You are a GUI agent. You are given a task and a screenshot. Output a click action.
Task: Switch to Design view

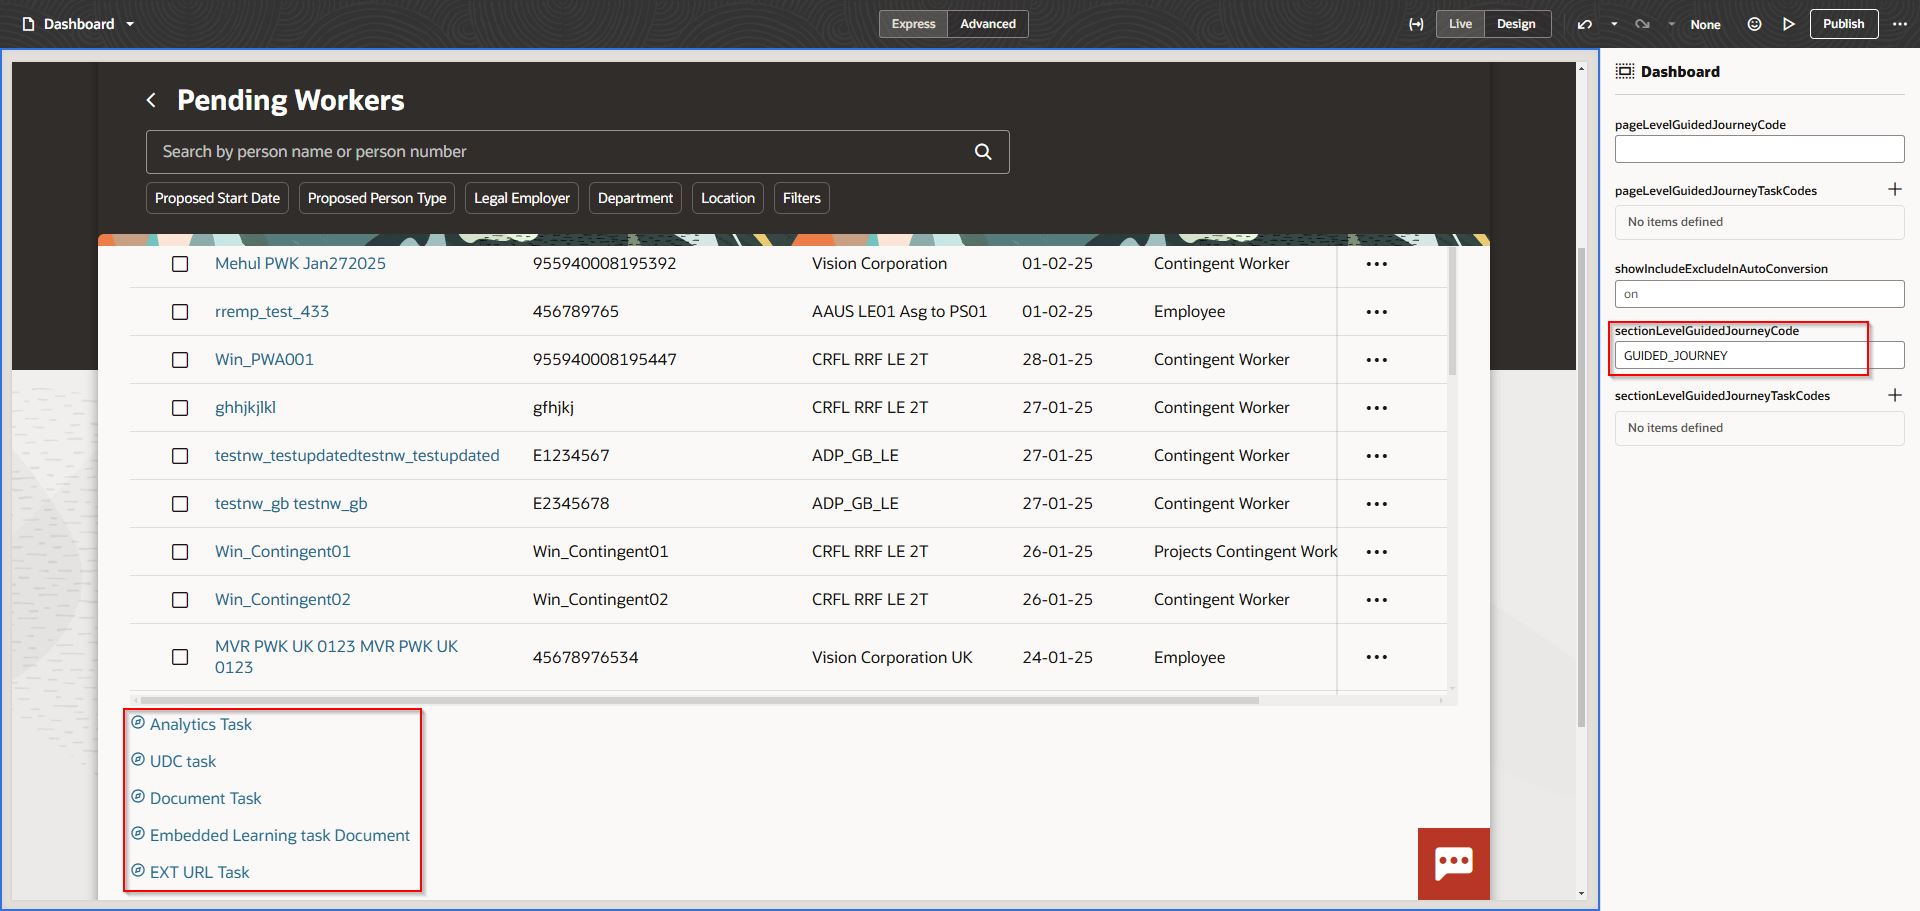[1516, 24]
